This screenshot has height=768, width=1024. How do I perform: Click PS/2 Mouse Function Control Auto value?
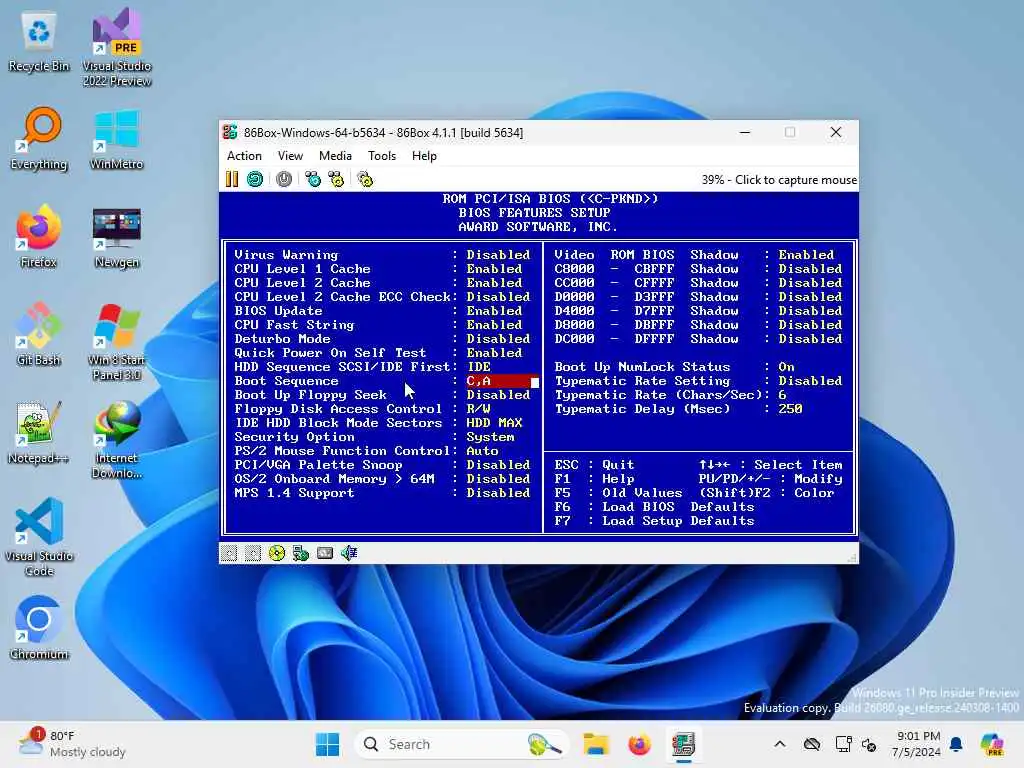pyautogui.click(x=483, y=451)
